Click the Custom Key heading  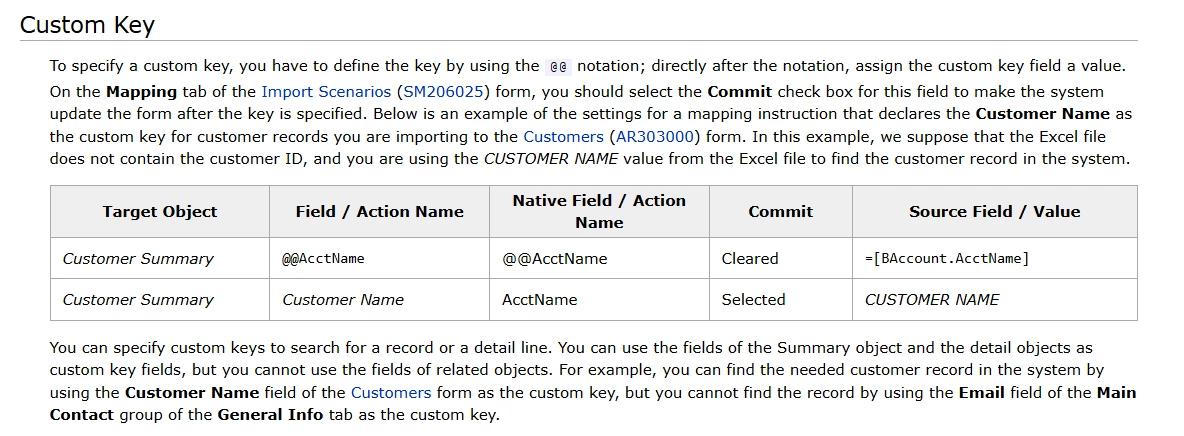point(87,25)
